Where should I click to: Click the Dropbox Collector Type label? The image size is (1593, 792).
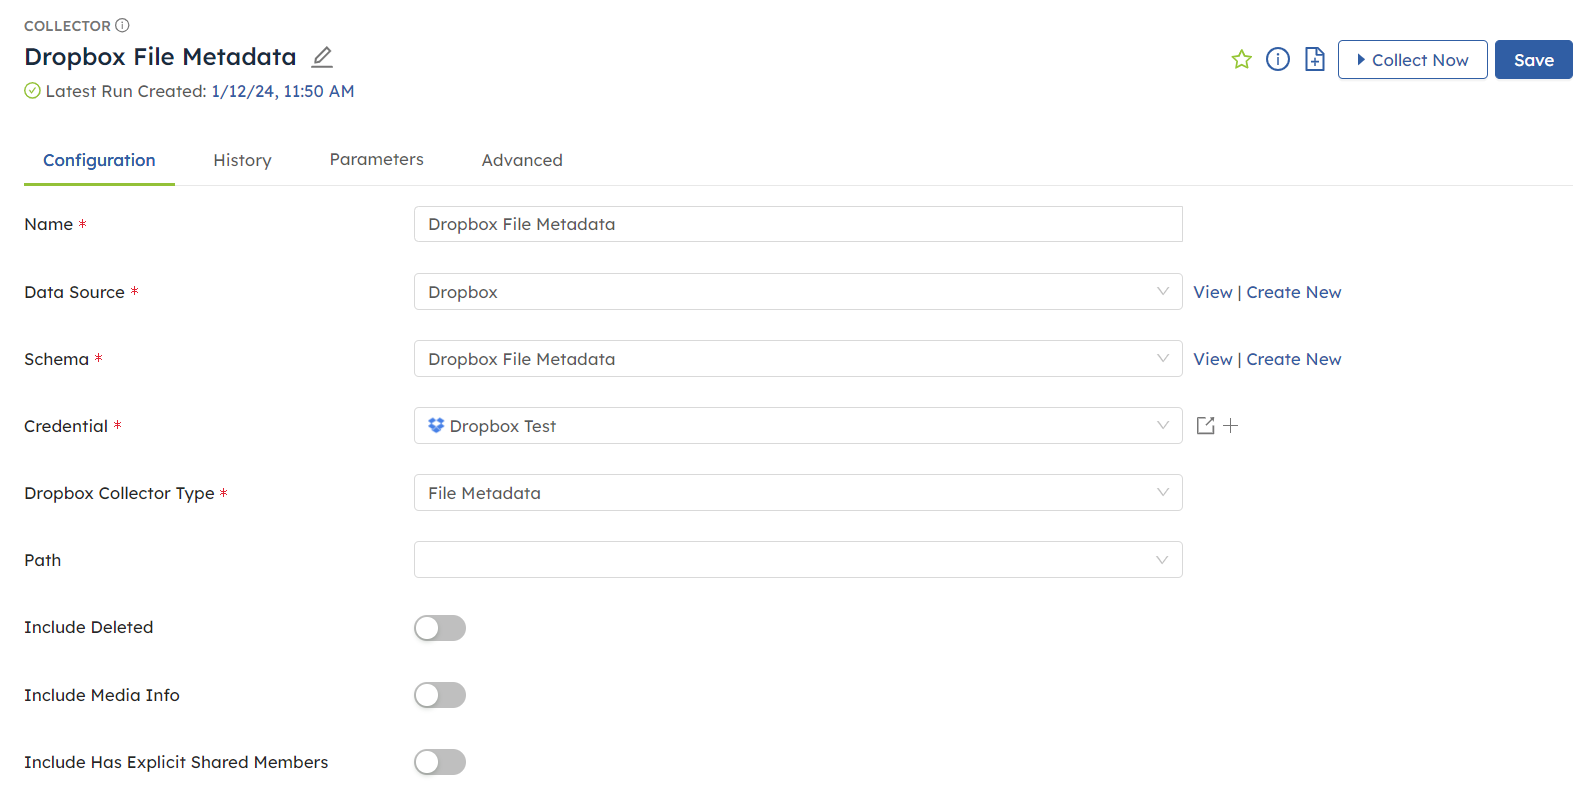click(x=119, y=493)
